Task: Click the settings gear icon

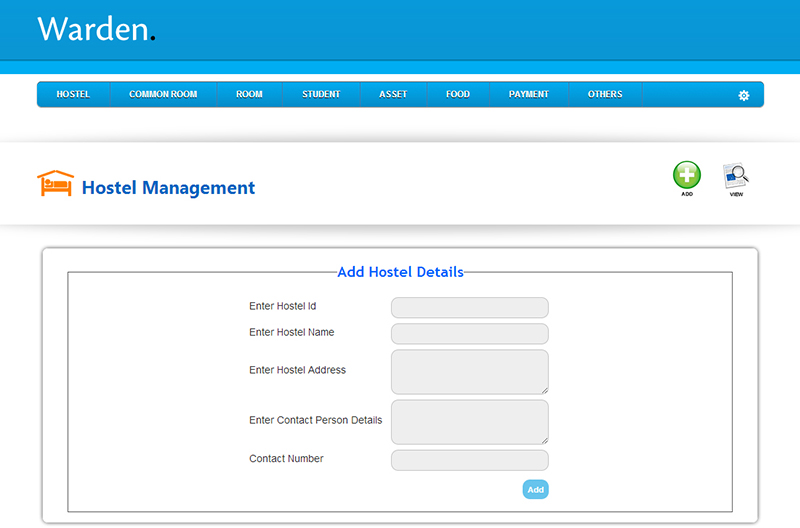Action: (x=743, y=95)
